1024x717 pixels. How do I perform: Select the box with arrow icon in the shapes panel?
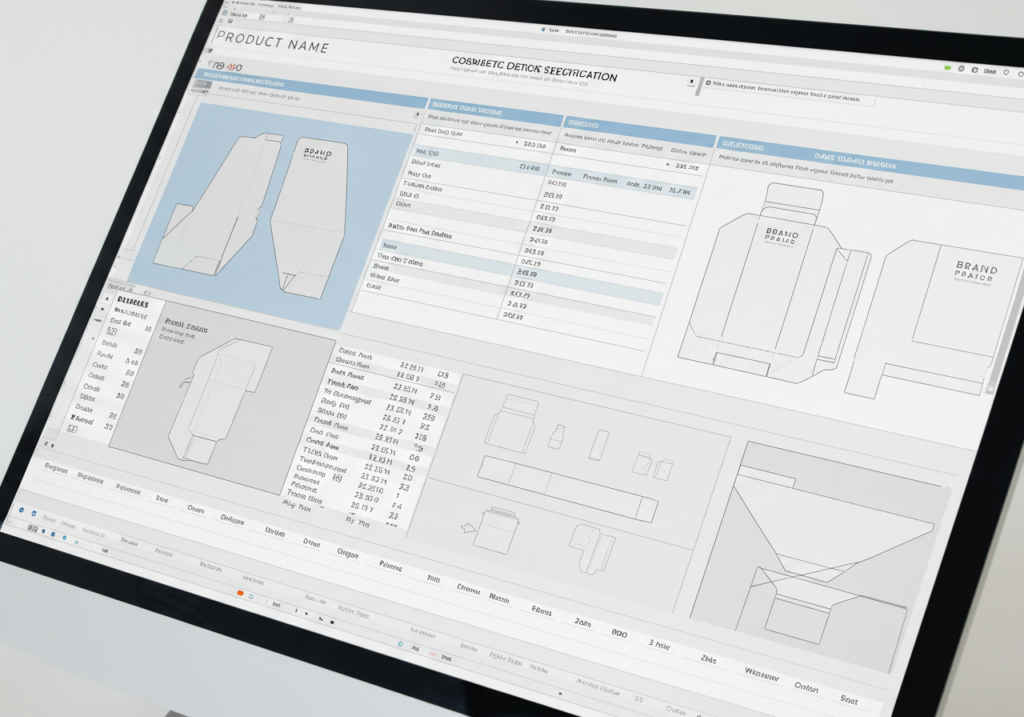click(x=489, y=529)
